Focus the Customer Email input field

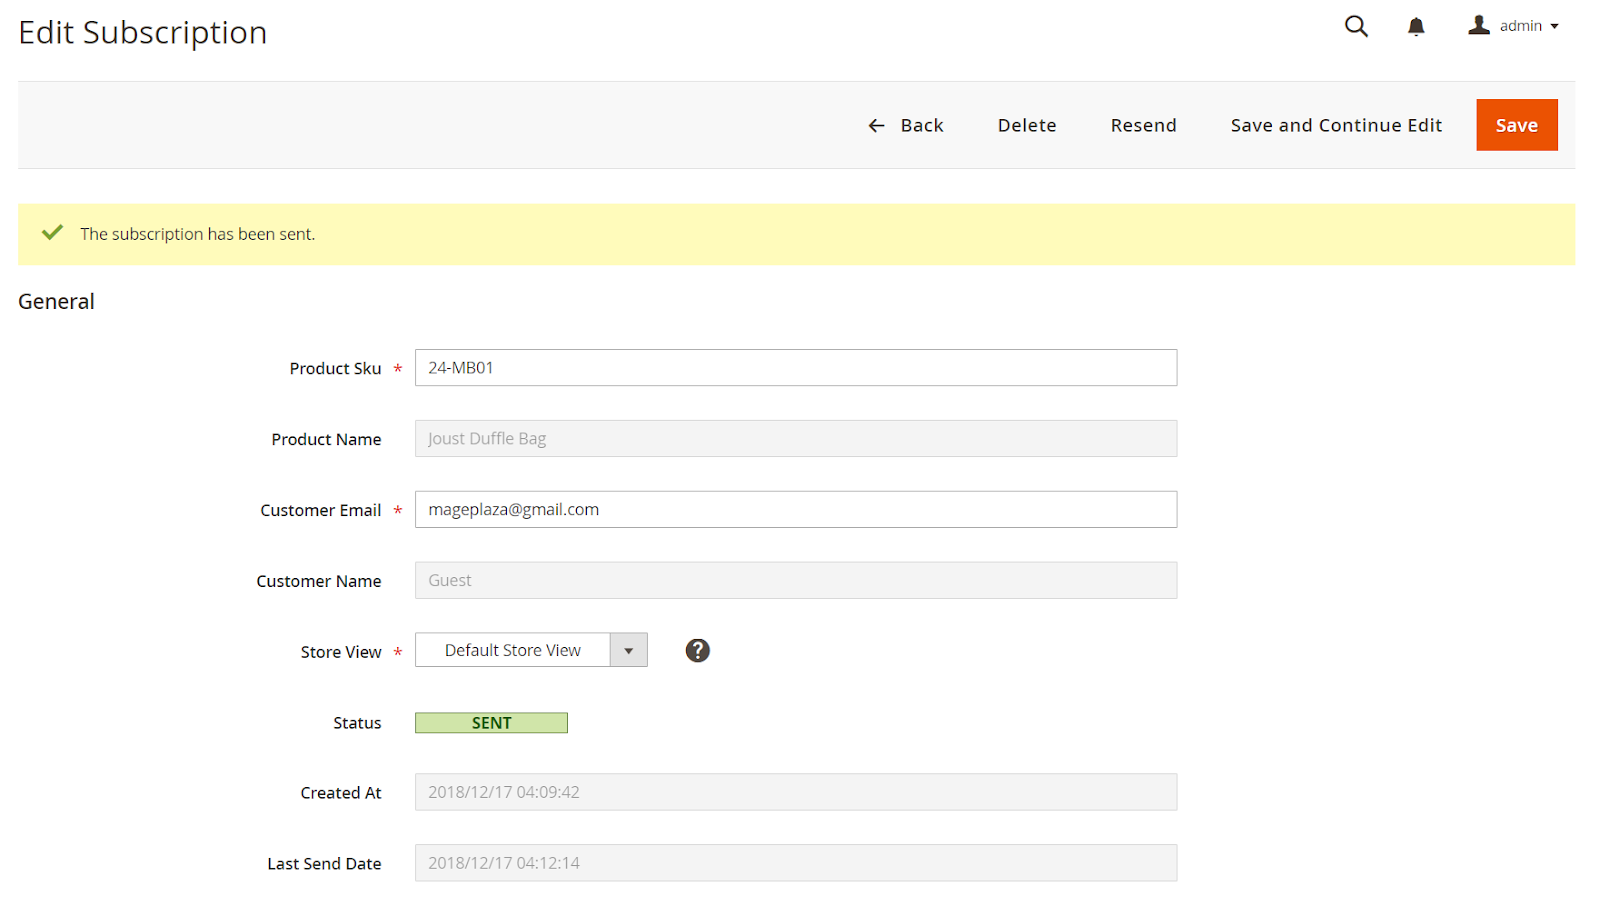pyautogui.click(x=795, y=510)
